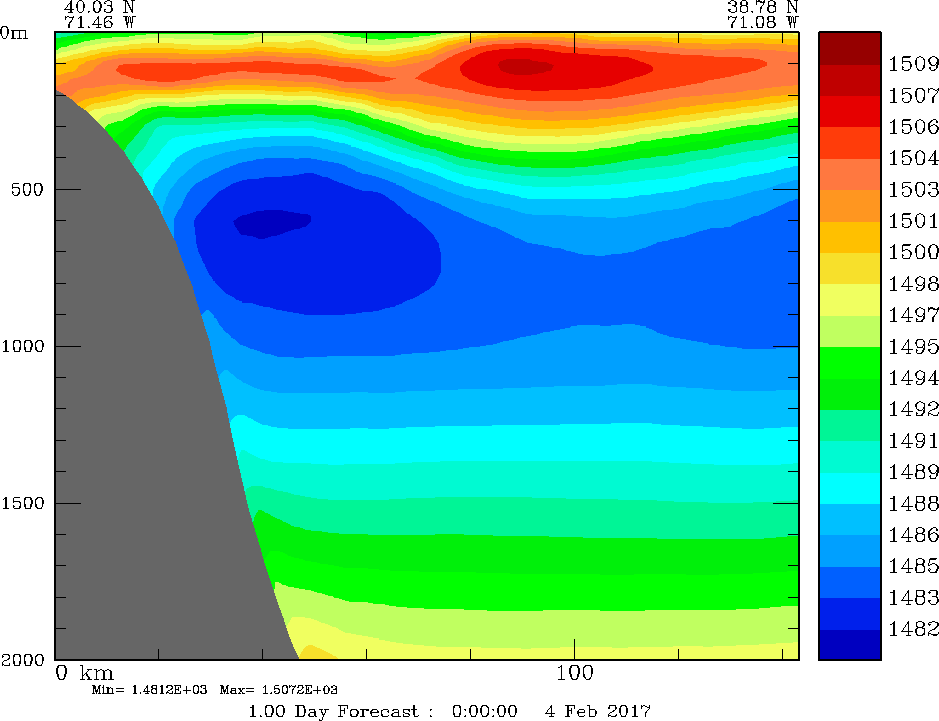Select the 38.78 N ending latitude text

[762, 6]
